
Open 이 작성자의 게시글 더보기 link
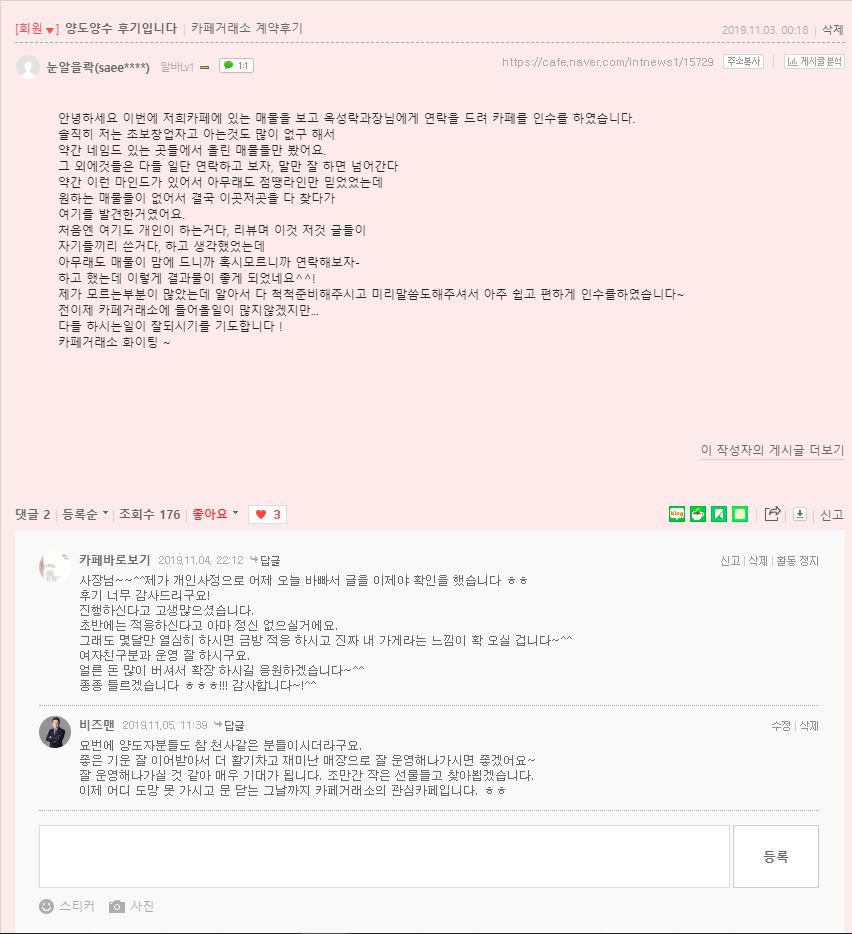(772, 450)
